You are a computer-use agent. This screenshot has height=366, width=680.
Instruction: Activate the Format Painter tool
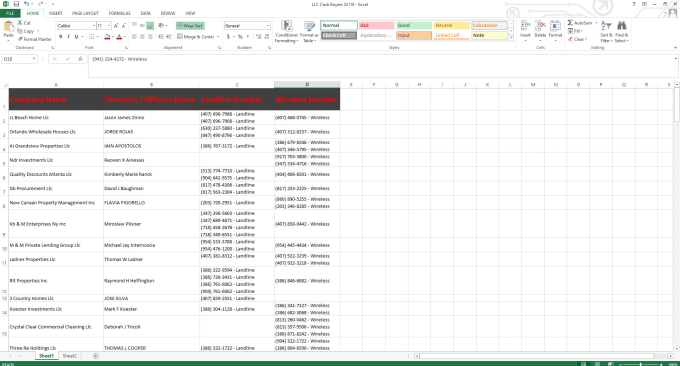click(34, 39)
